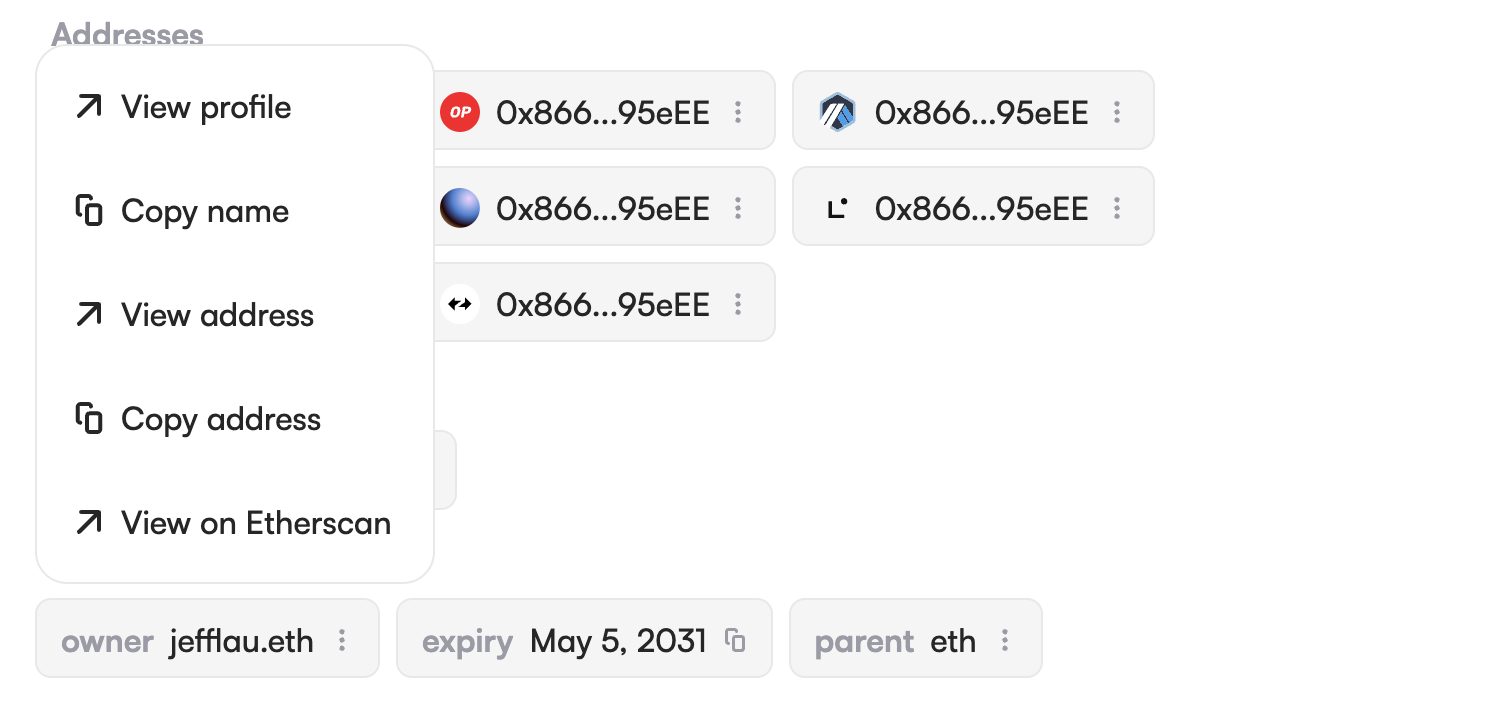Open three-dot menu for Linea address

click(1117, 208)
